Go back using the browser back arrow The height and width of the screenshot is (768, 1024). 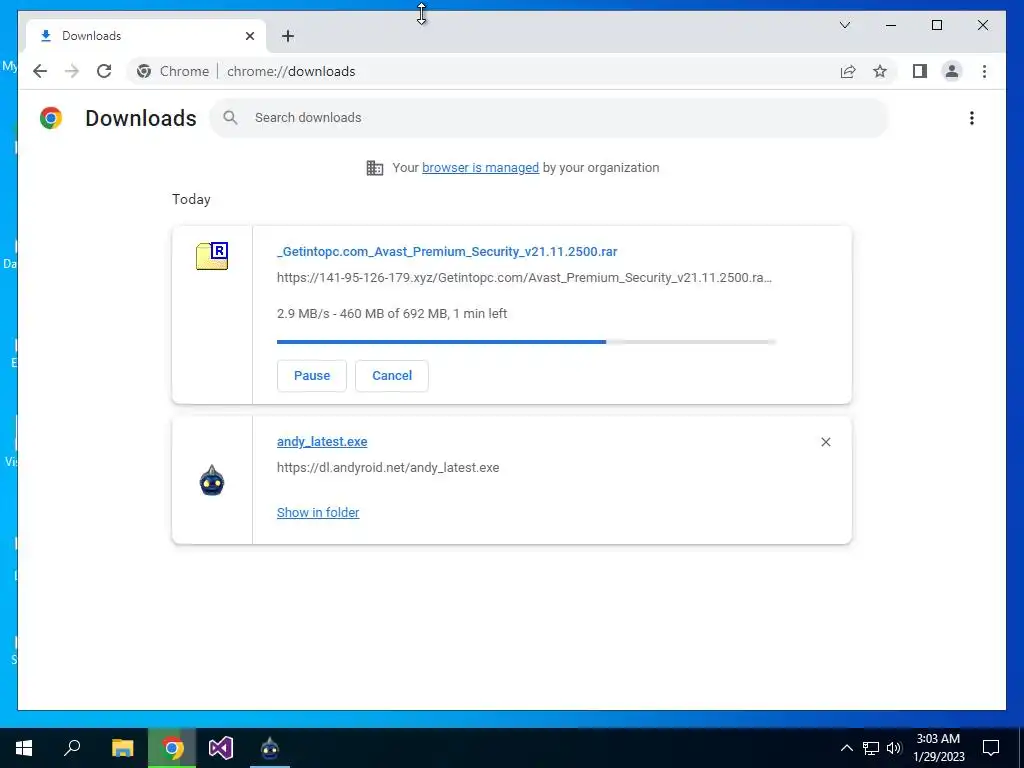[x=40, y=71]
